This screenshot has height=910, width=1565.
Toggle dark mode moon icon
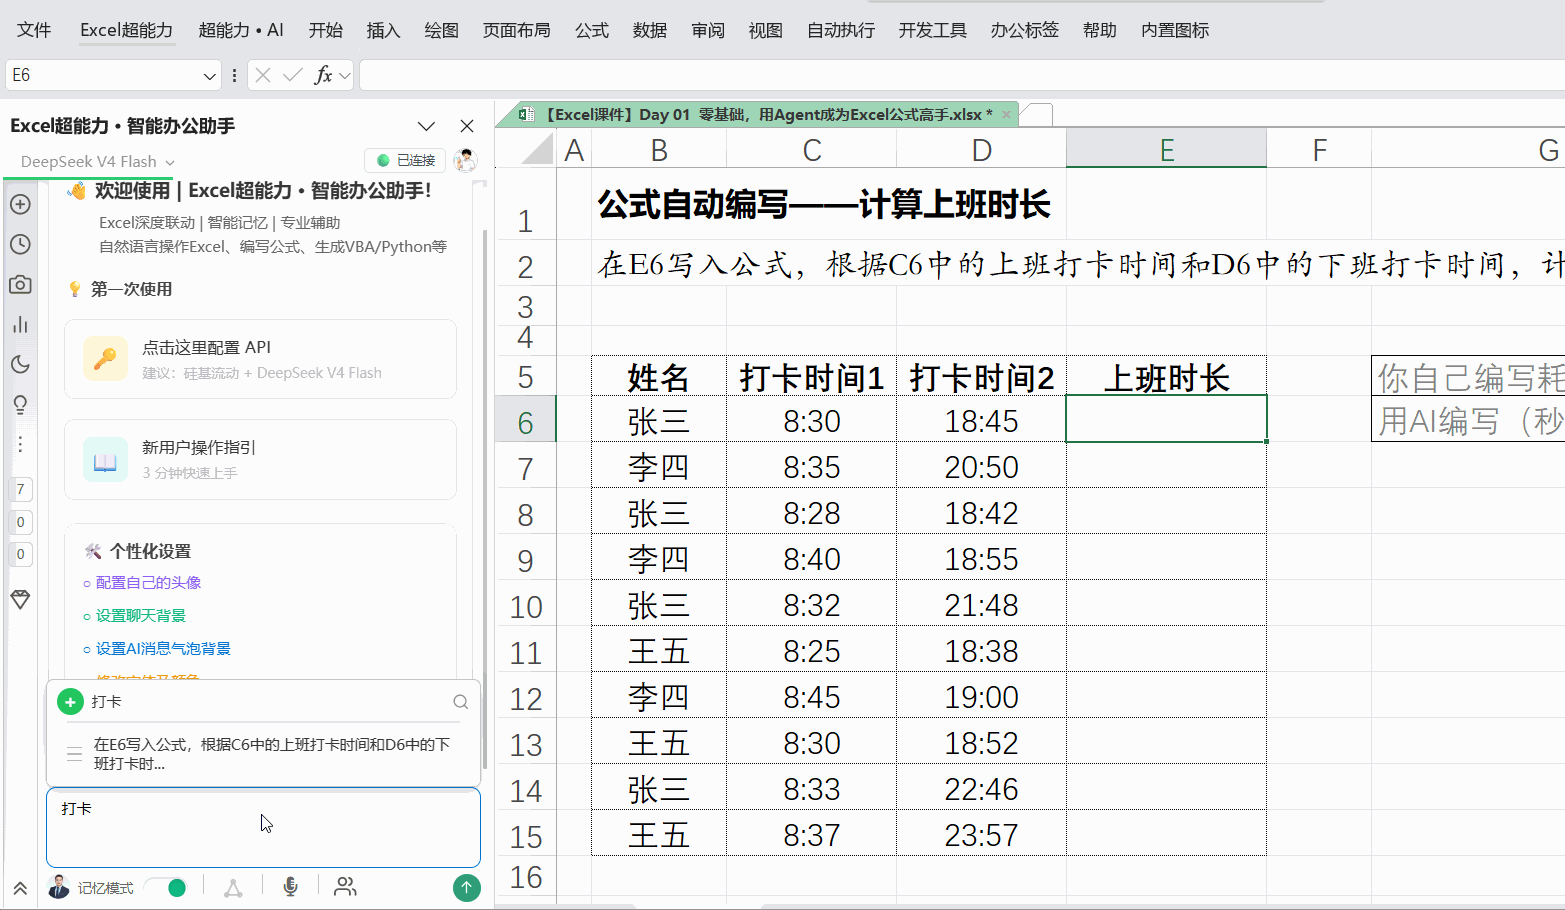pyautogui.click(x=20, y=364)
